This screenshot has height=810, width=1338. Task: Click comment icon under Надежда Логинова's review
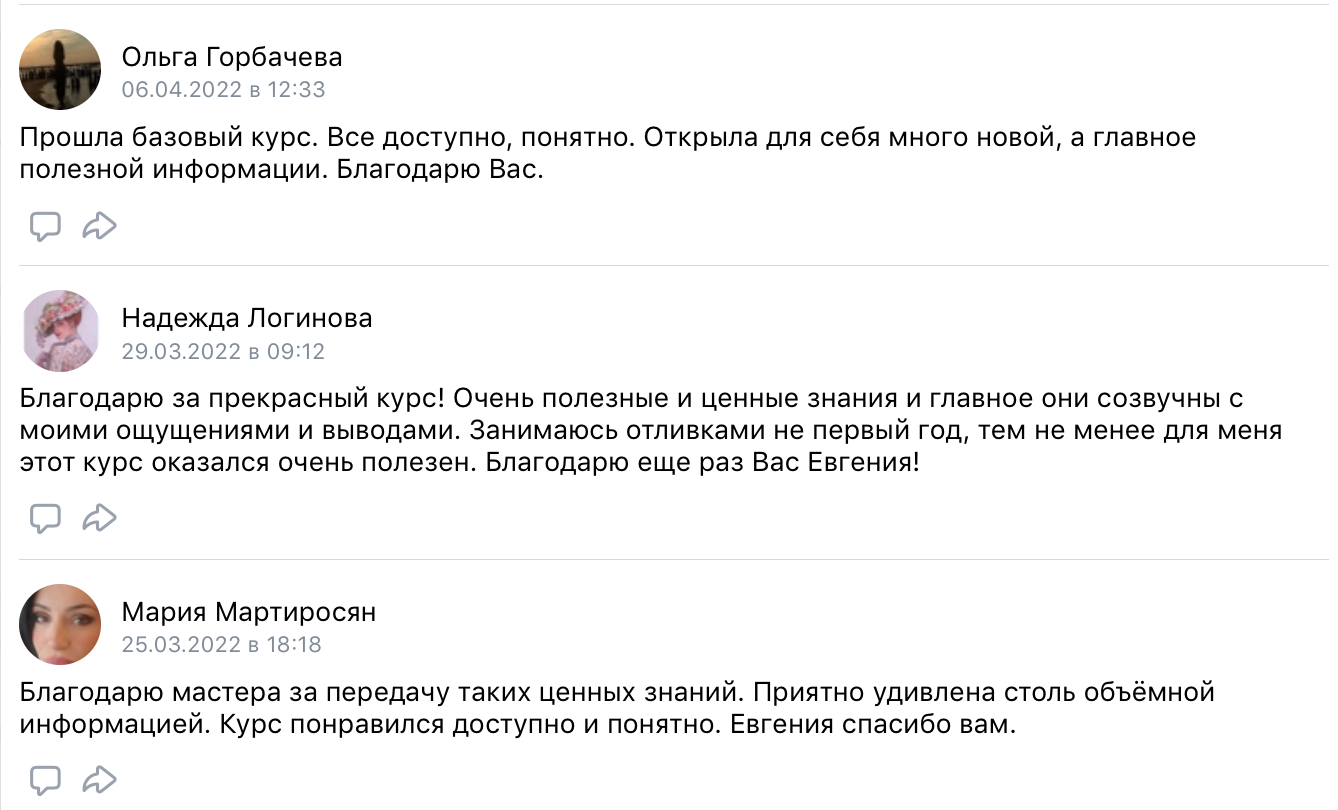(45, 518)
